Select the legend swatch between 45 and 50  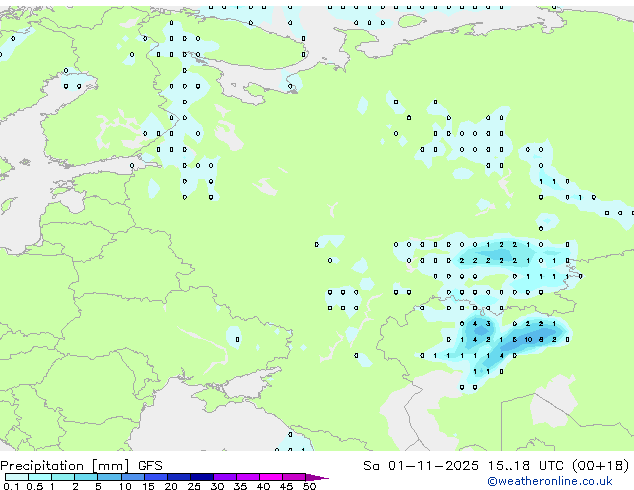294,477
